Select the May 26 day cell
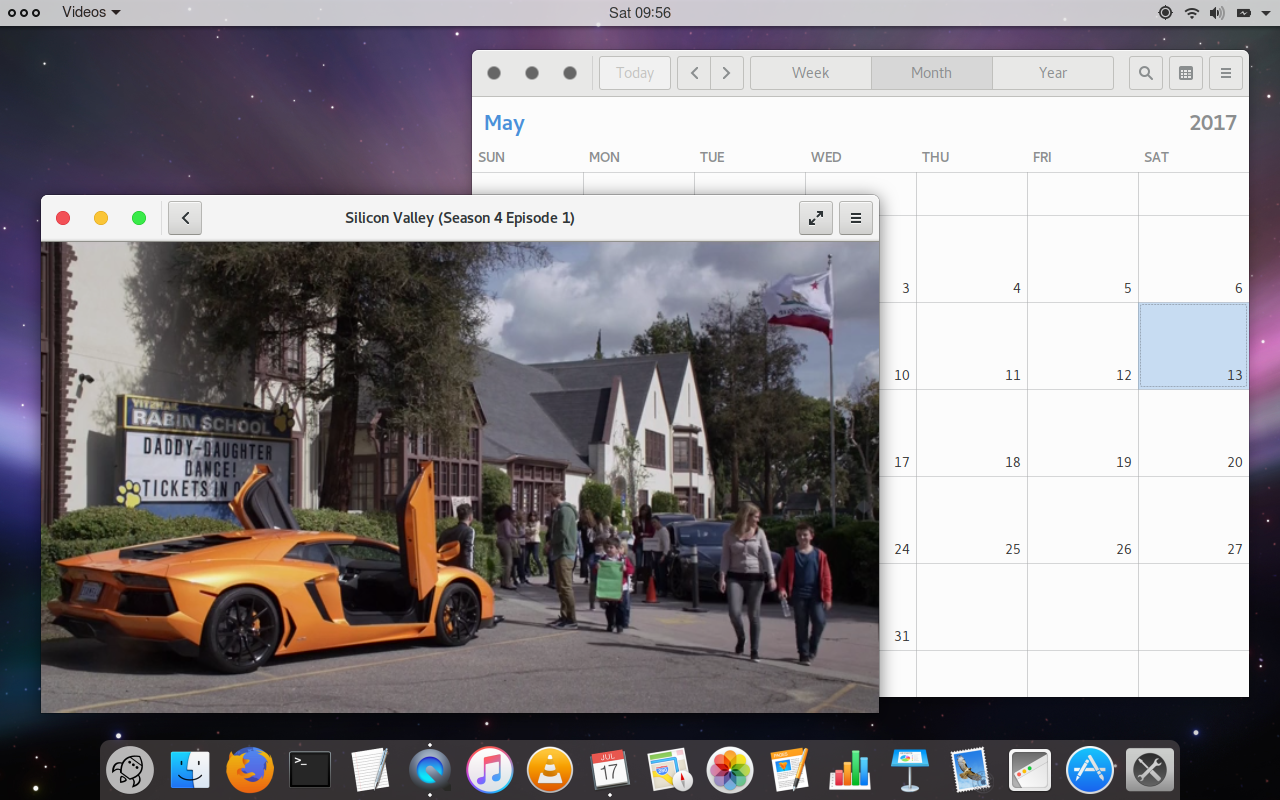1280x800 pixels. click(x=1083, y=520)
